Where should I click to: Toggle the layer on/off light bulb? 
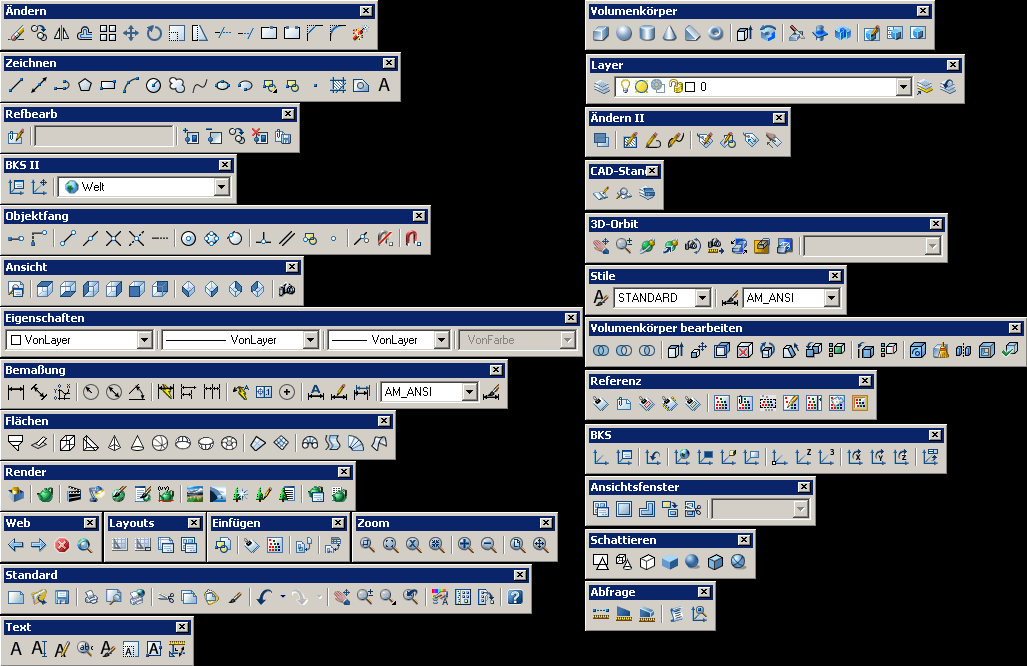point(625,87)
